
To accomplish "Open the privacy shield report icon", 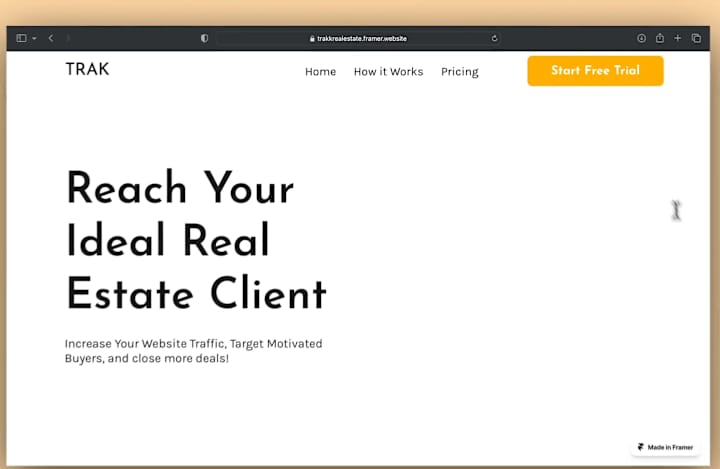I will click(x=204, y=38).
